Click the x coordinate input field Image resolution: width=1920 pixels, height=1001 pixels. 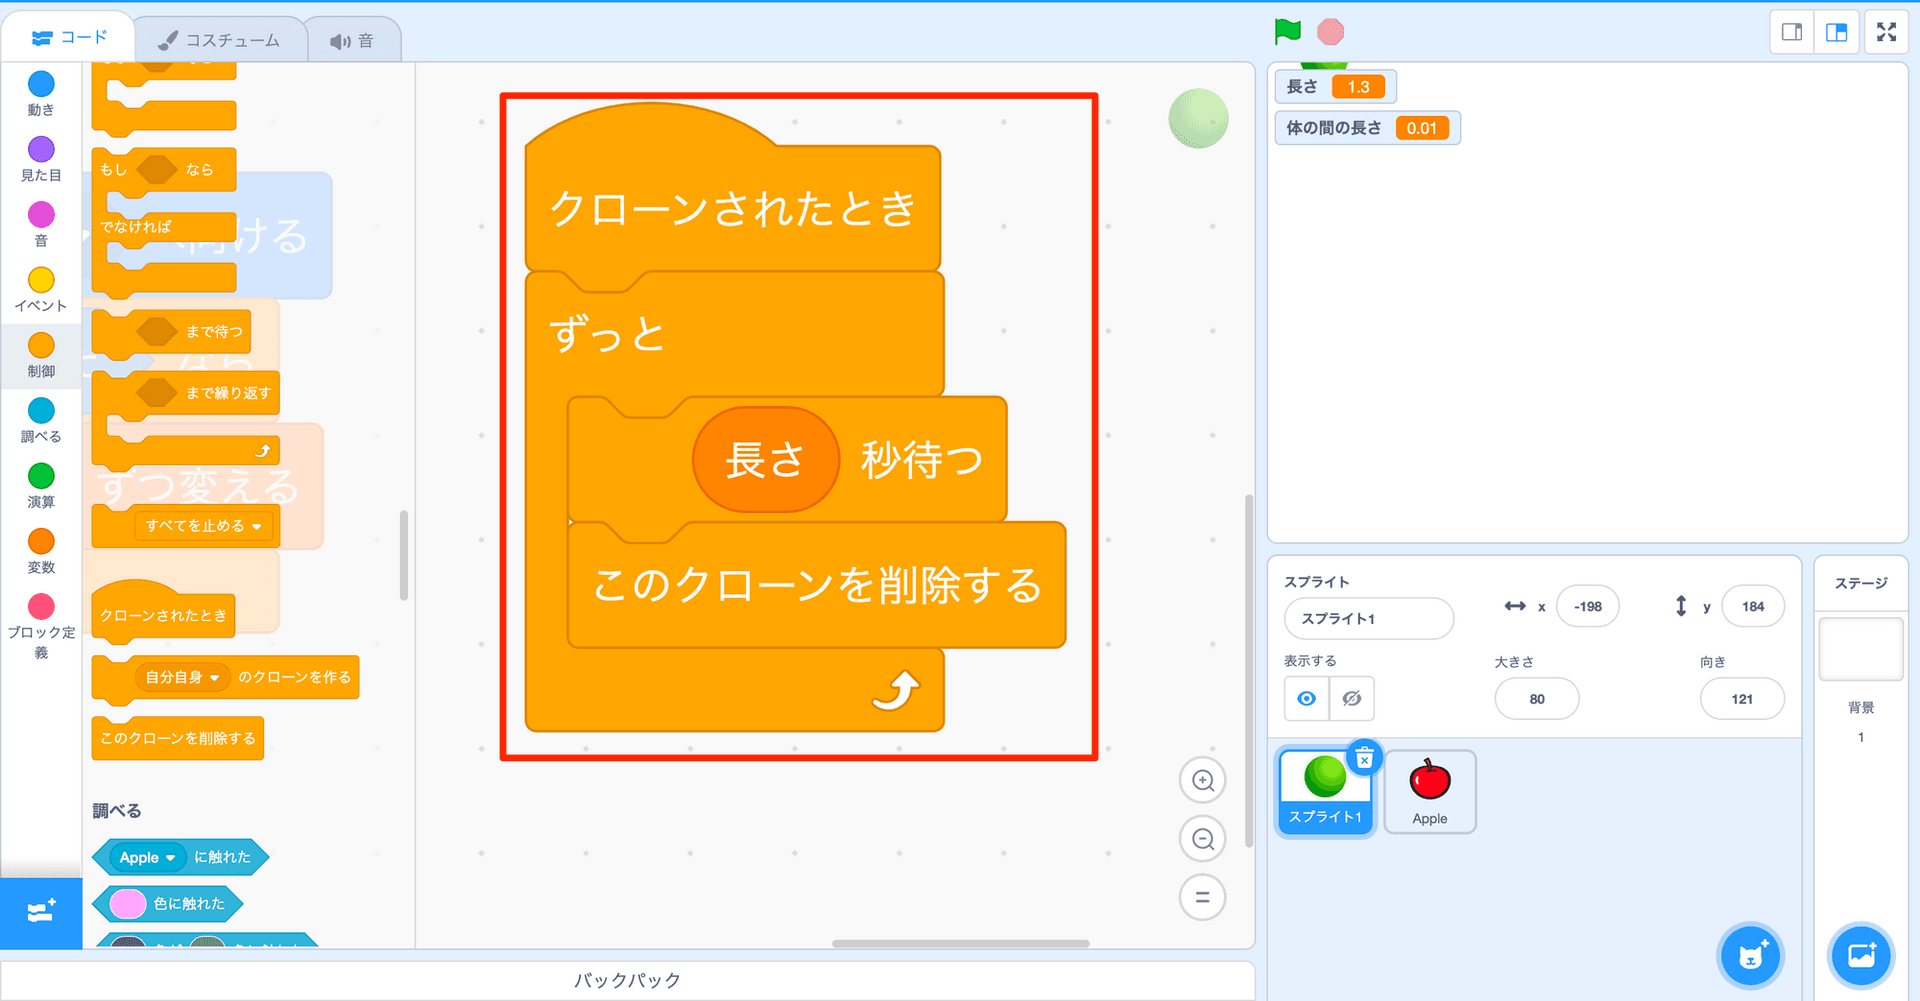point(1587,606)
